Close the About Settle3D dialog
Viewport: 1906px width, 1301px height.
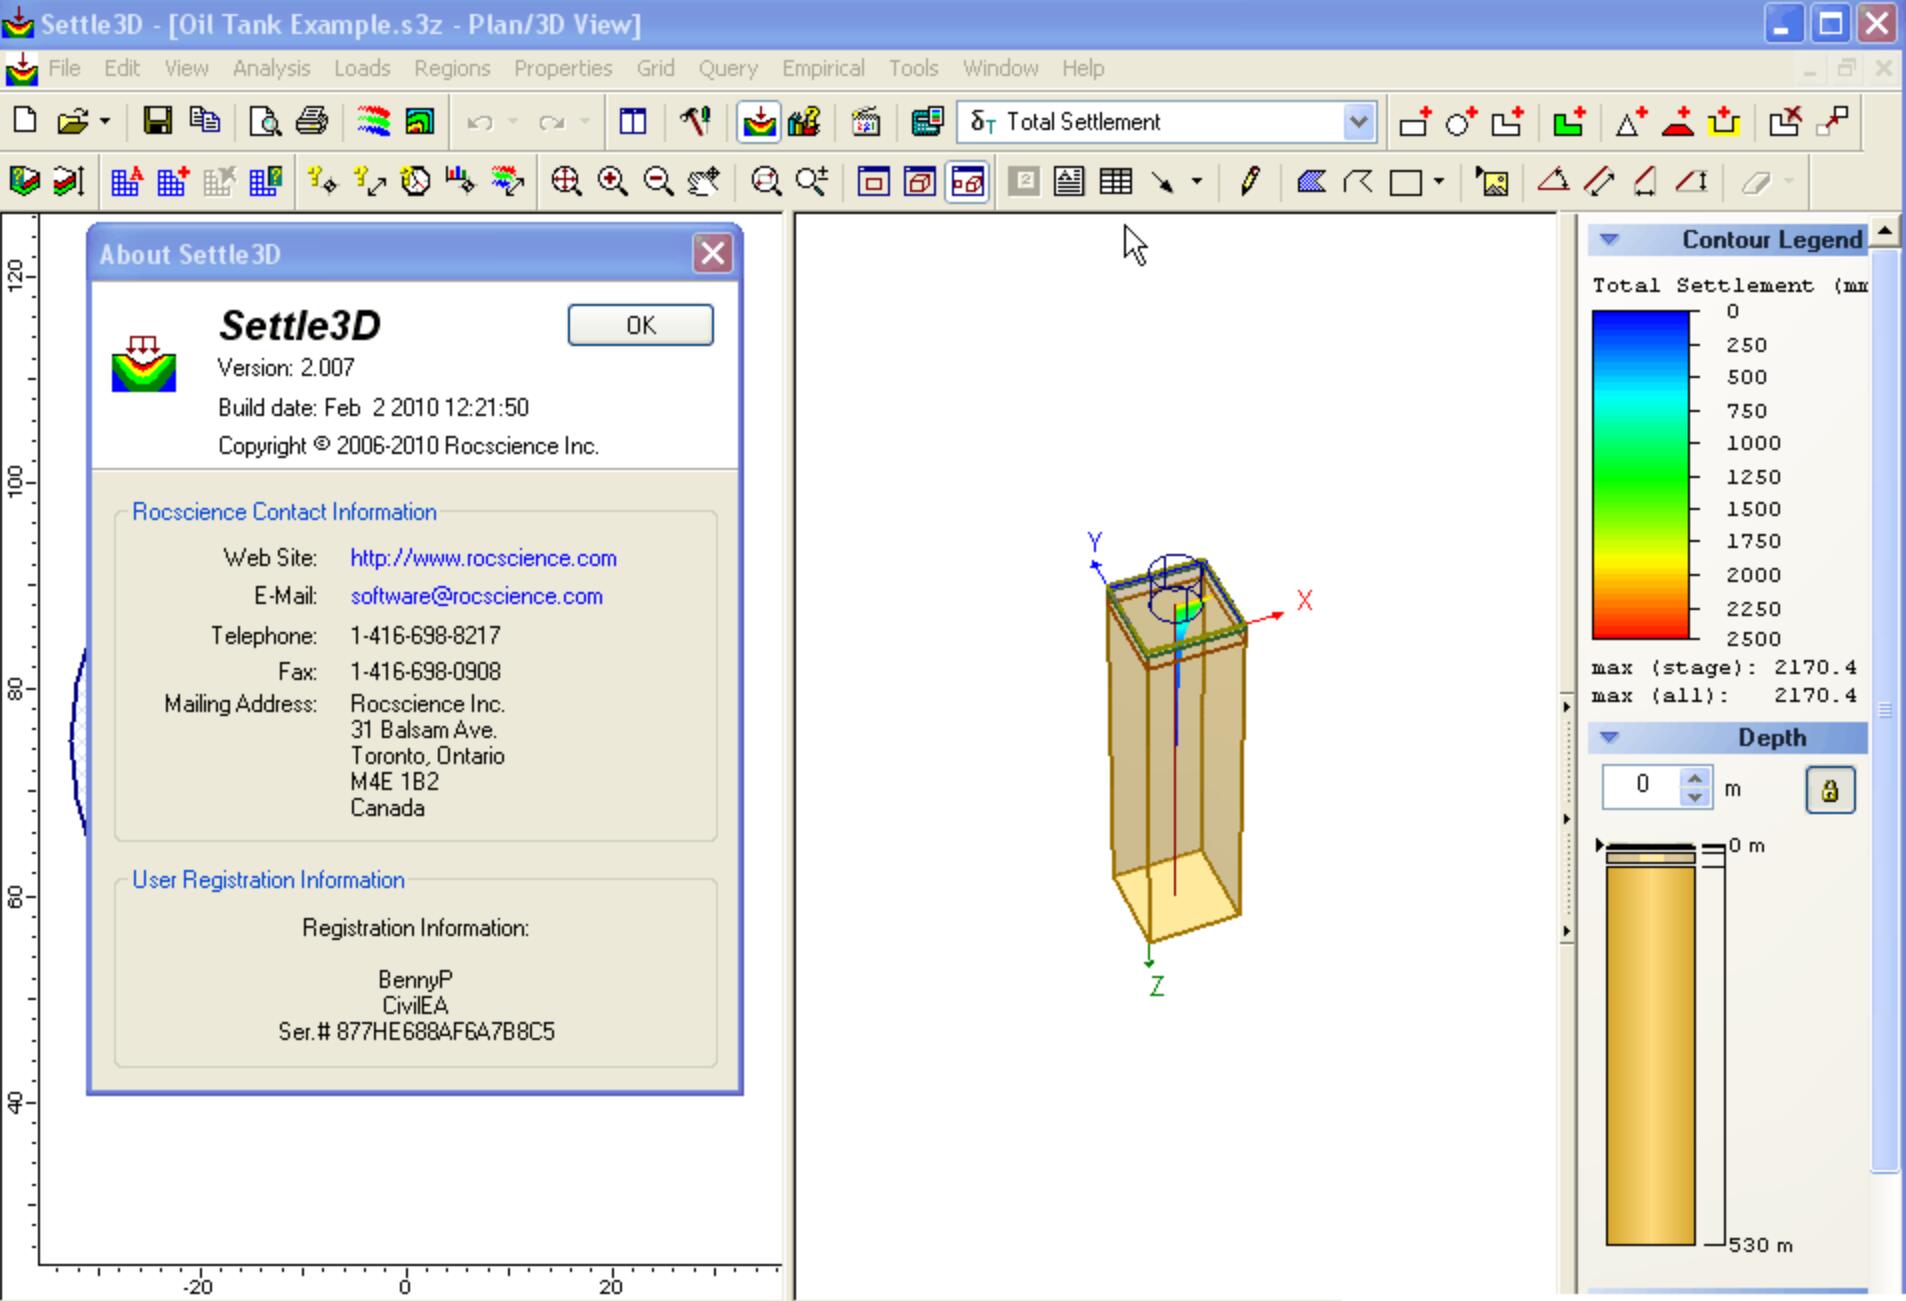tap(712, 253)
